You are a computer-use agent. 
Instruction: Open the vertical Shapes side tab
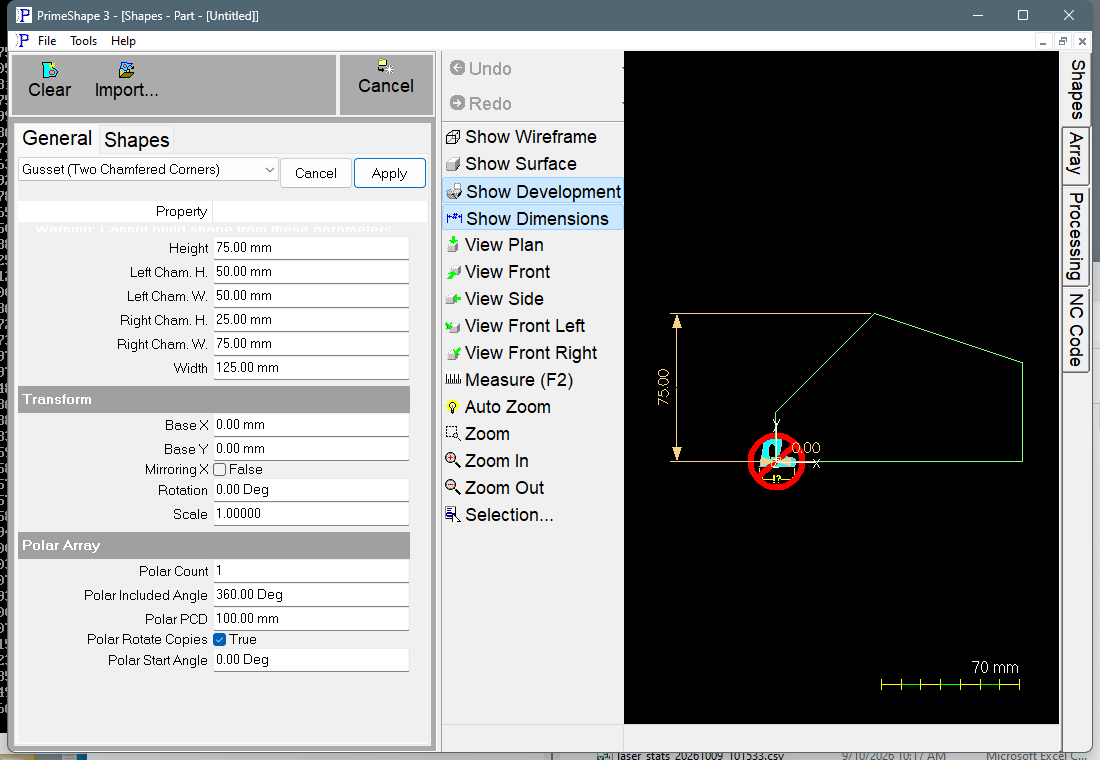1076,89
